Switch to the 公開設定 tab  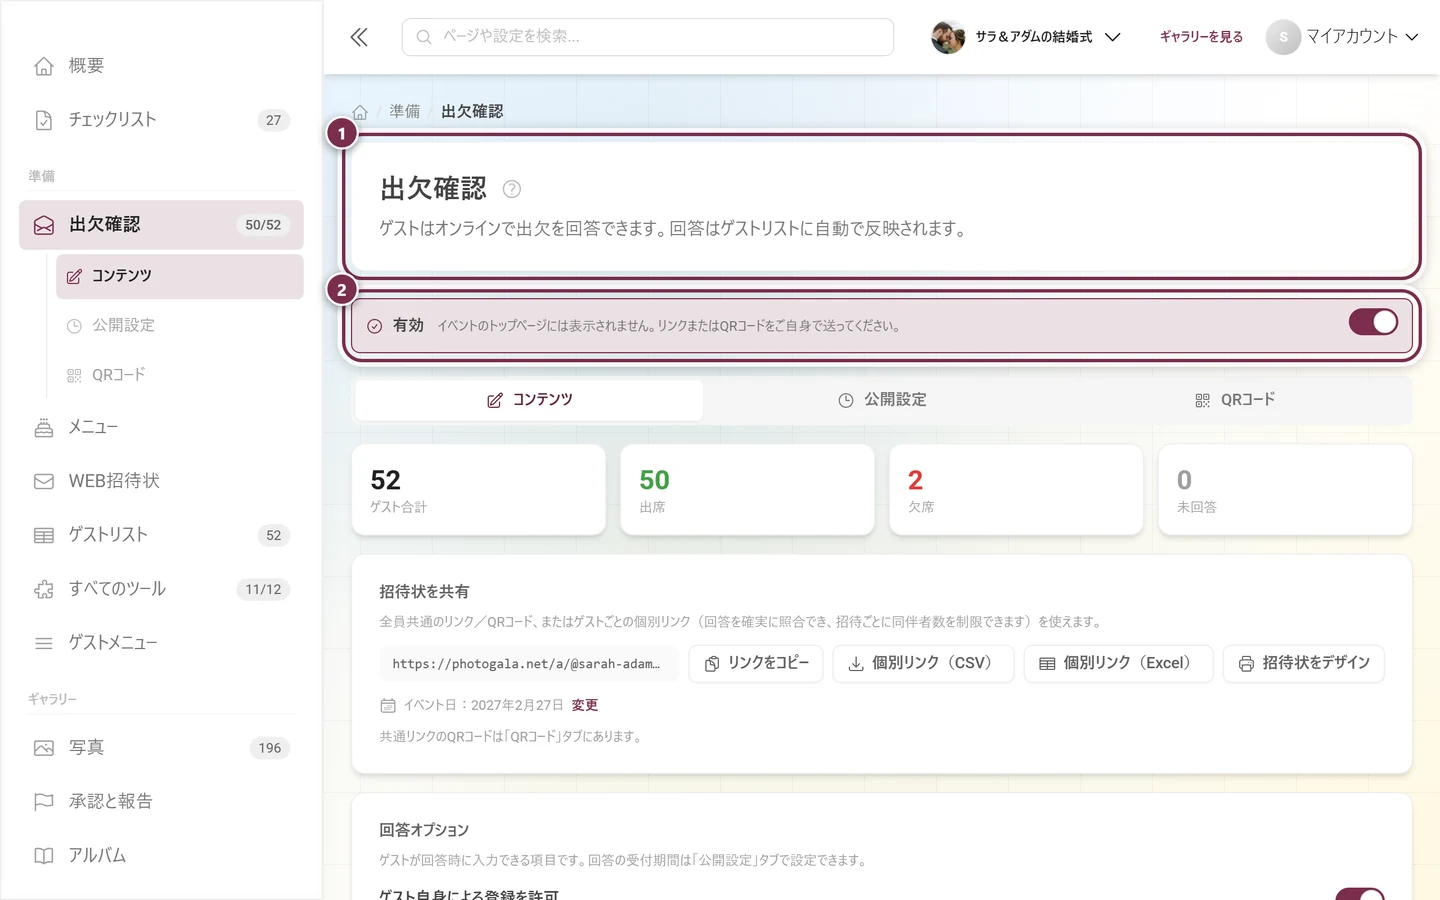click(x=882, y=400)
